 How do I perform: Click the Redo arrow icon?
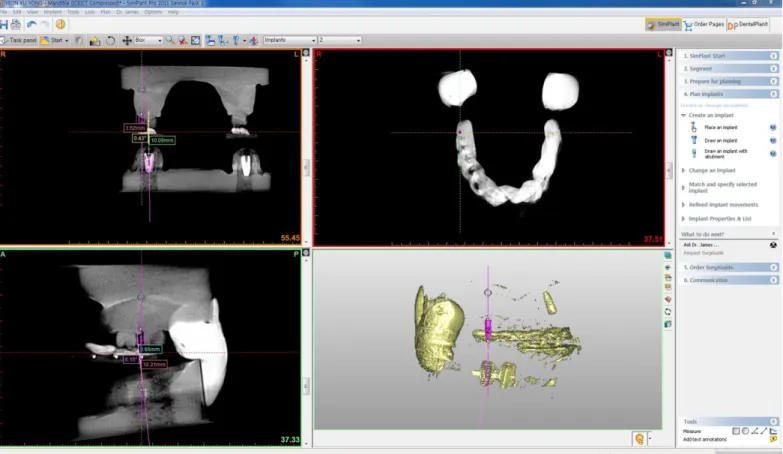45,24
